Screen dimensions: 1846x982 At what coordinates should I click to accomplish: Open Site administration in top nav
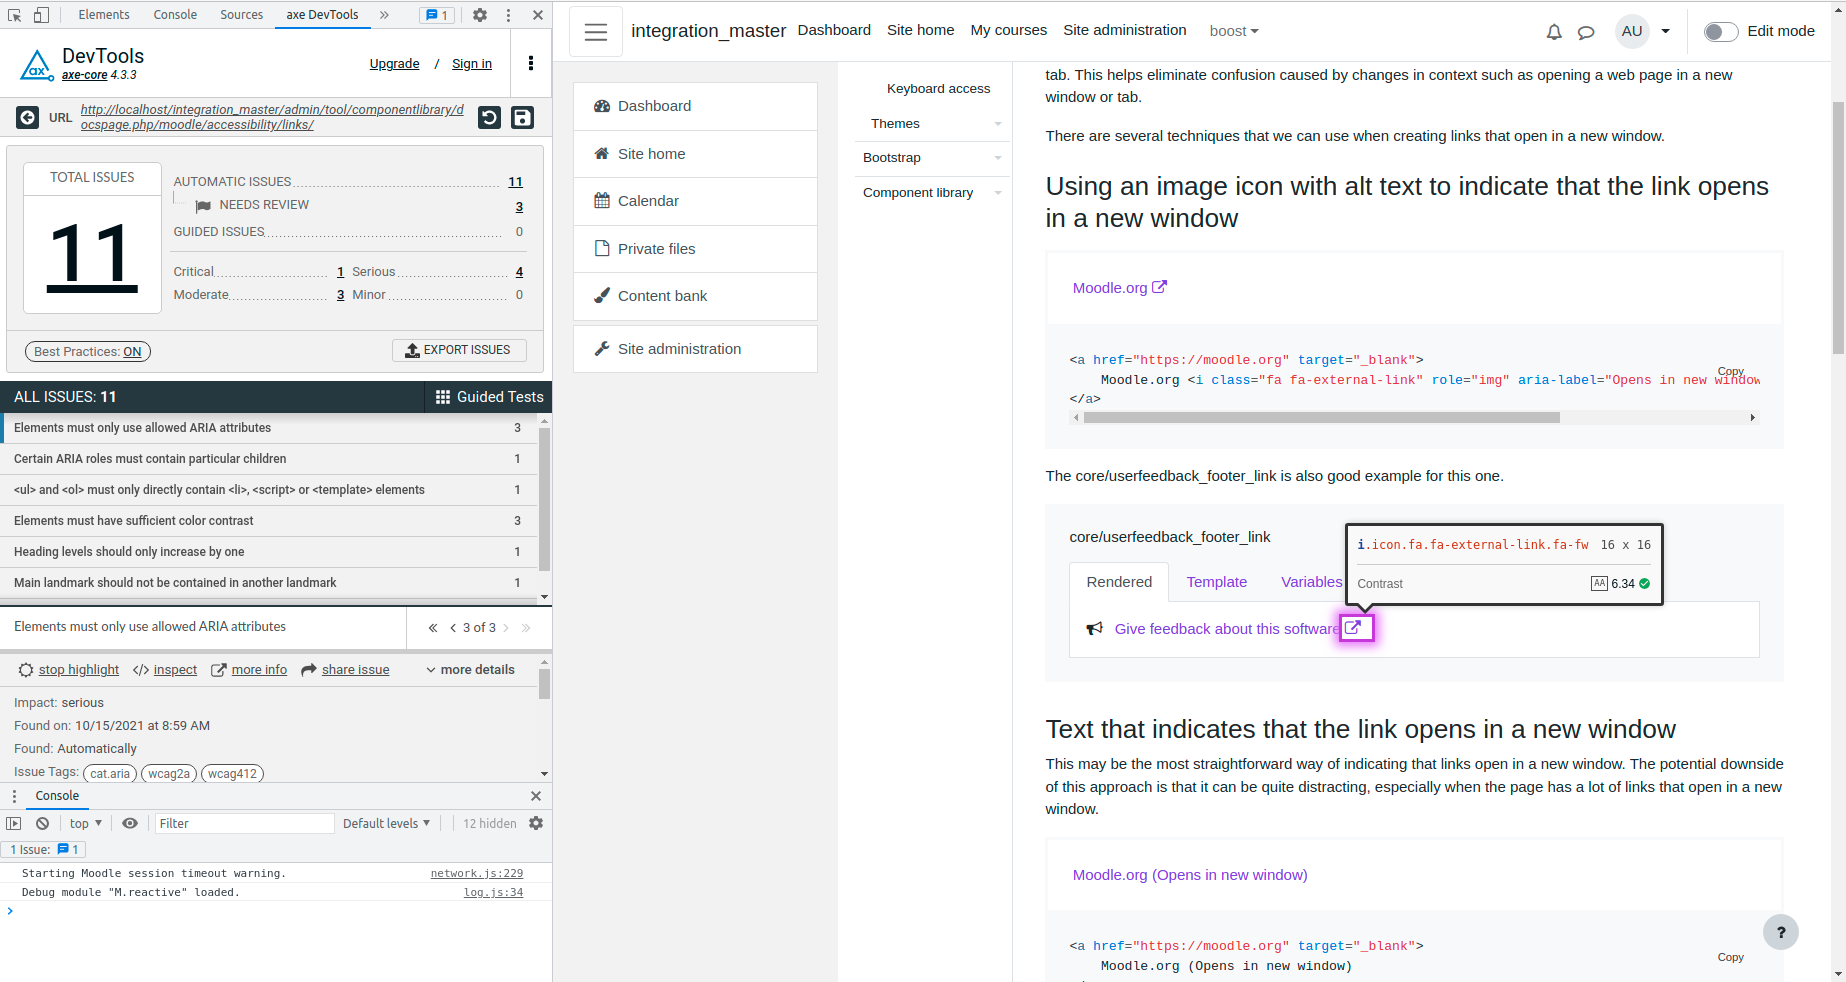pos(1125,30)
